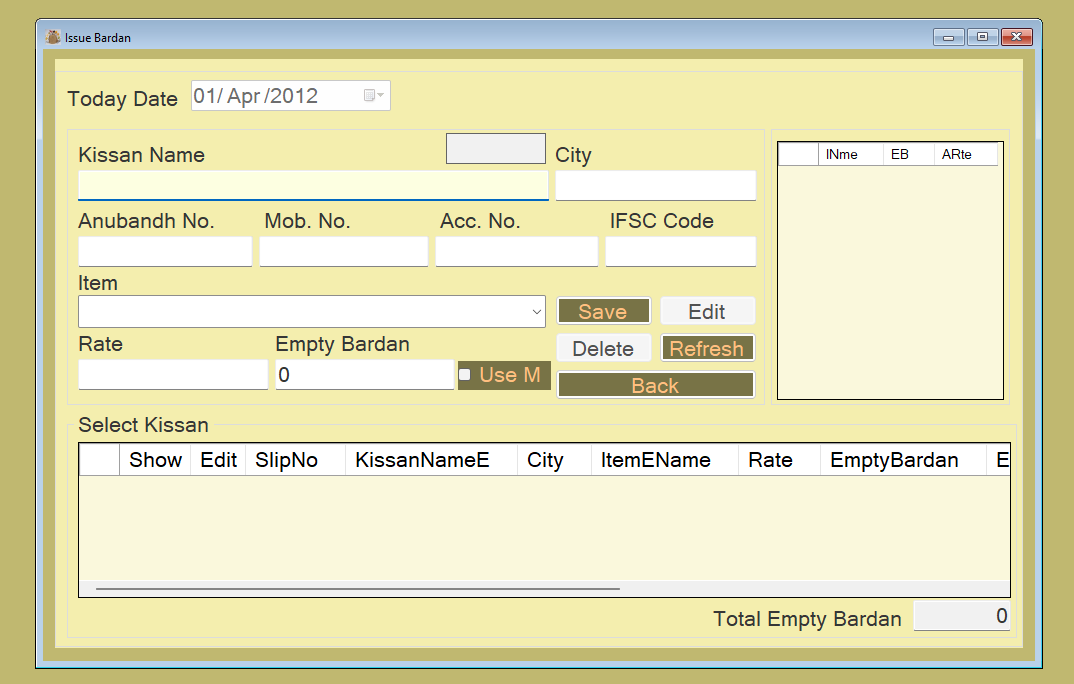
Task: Sort by SlipNo column header
Action: point(295,460)
